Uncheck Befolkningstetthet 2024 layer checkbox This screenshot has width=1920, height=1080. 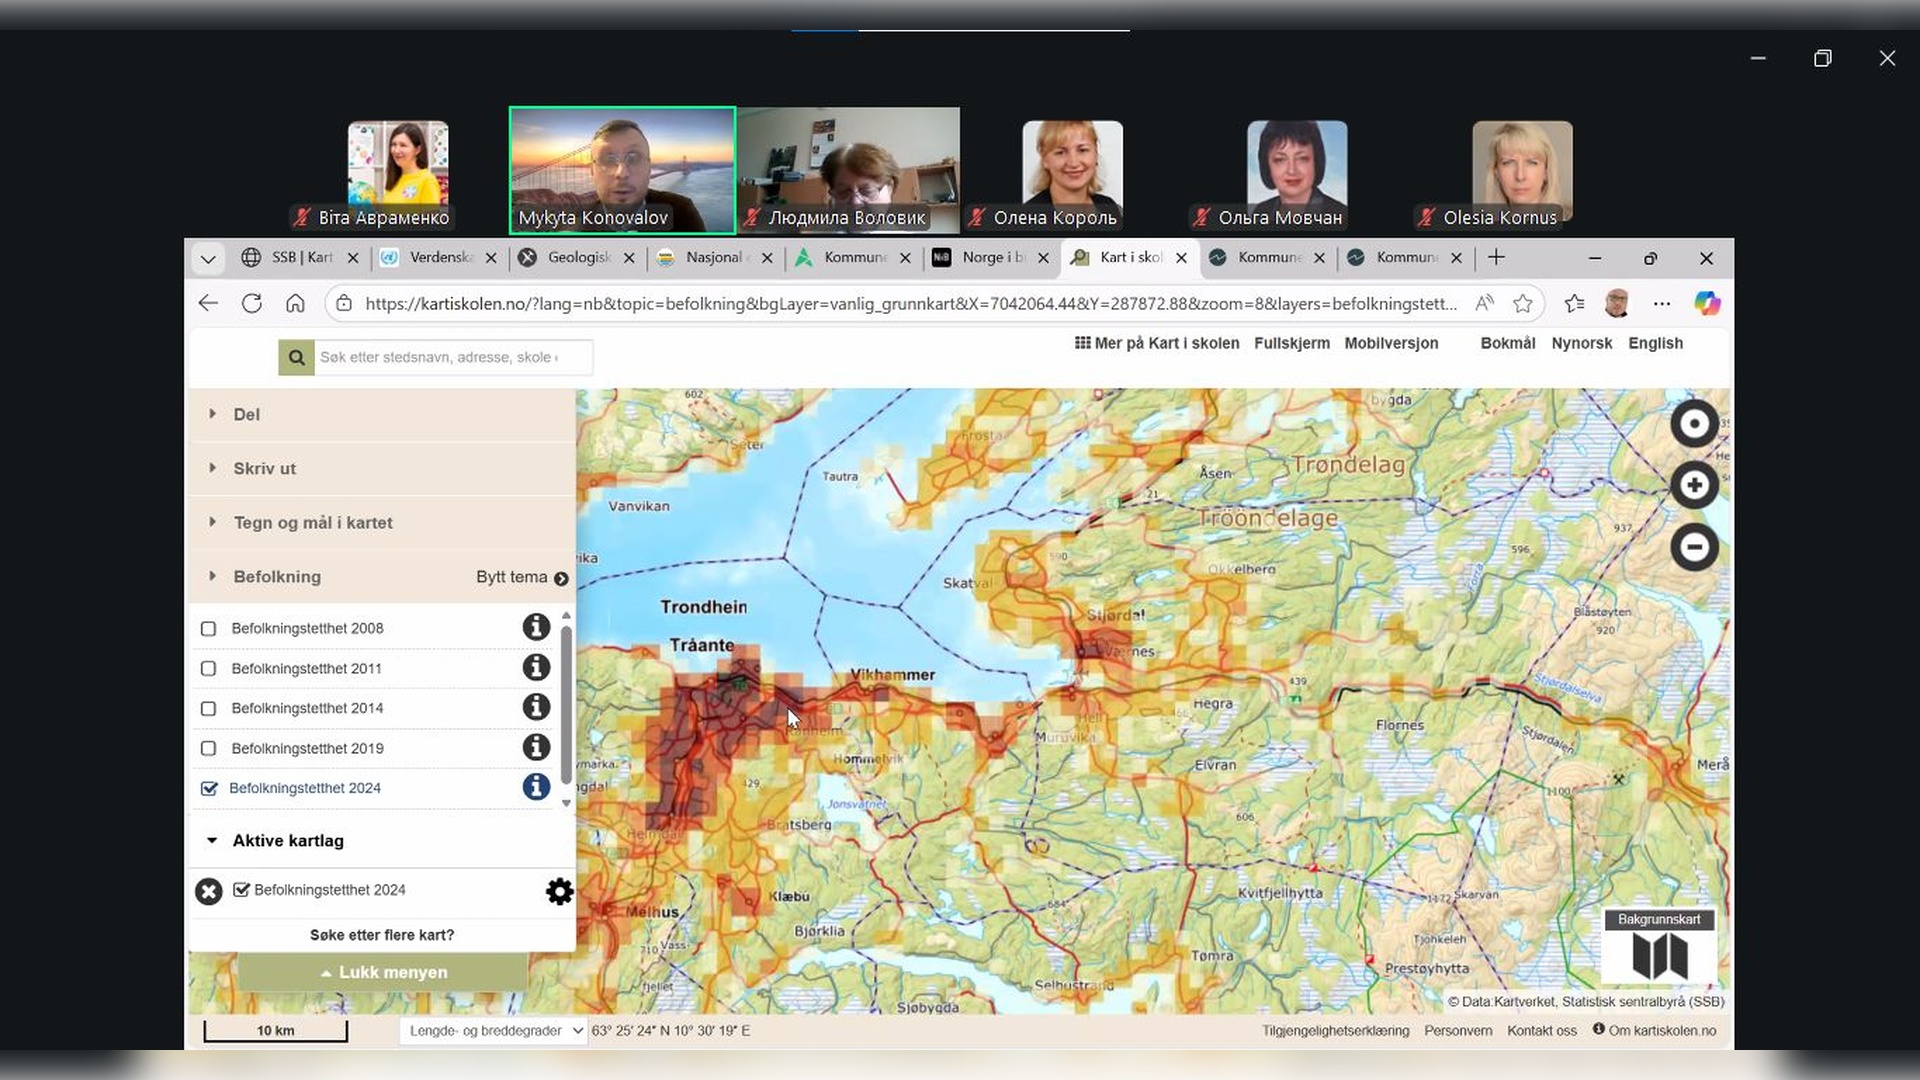(x=209, y=788)
